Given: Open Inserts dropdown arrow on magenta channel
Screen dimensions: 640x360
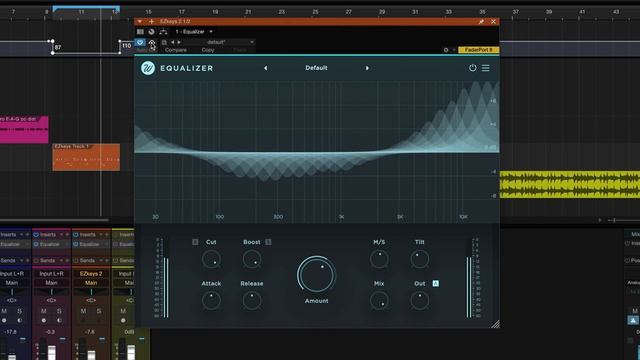Looking at the screenshot, I should pos(62,235).
